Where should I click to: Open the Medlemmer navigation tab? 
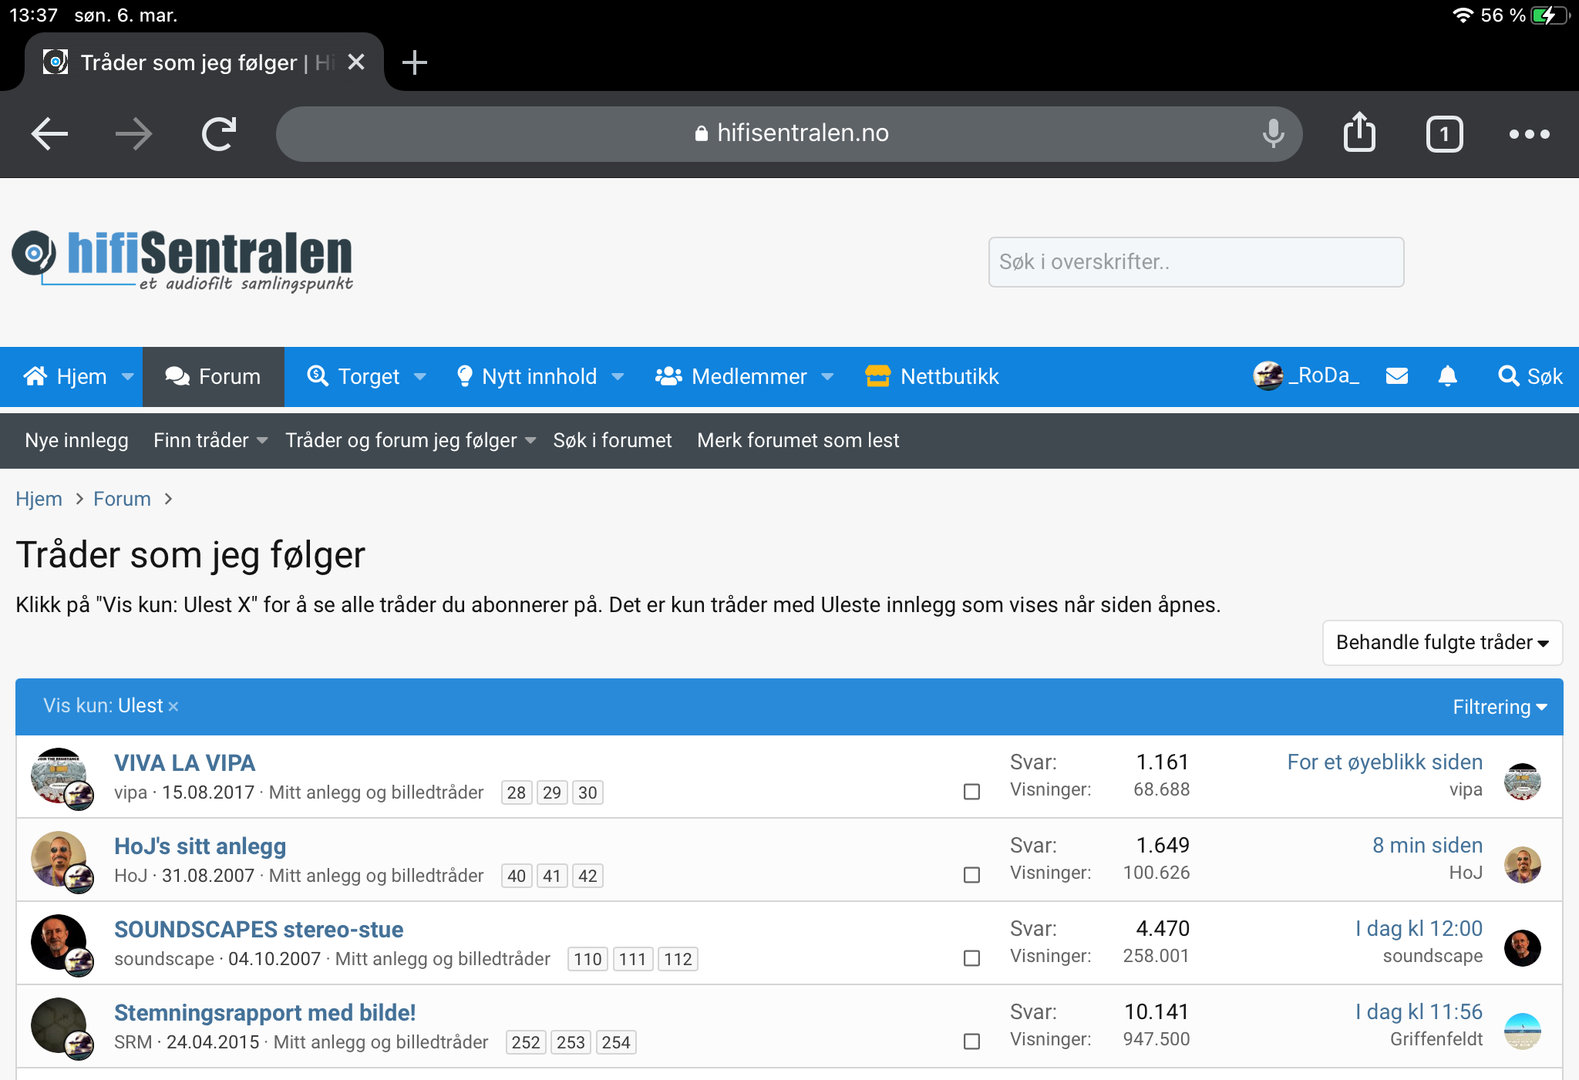pos(731,376)
